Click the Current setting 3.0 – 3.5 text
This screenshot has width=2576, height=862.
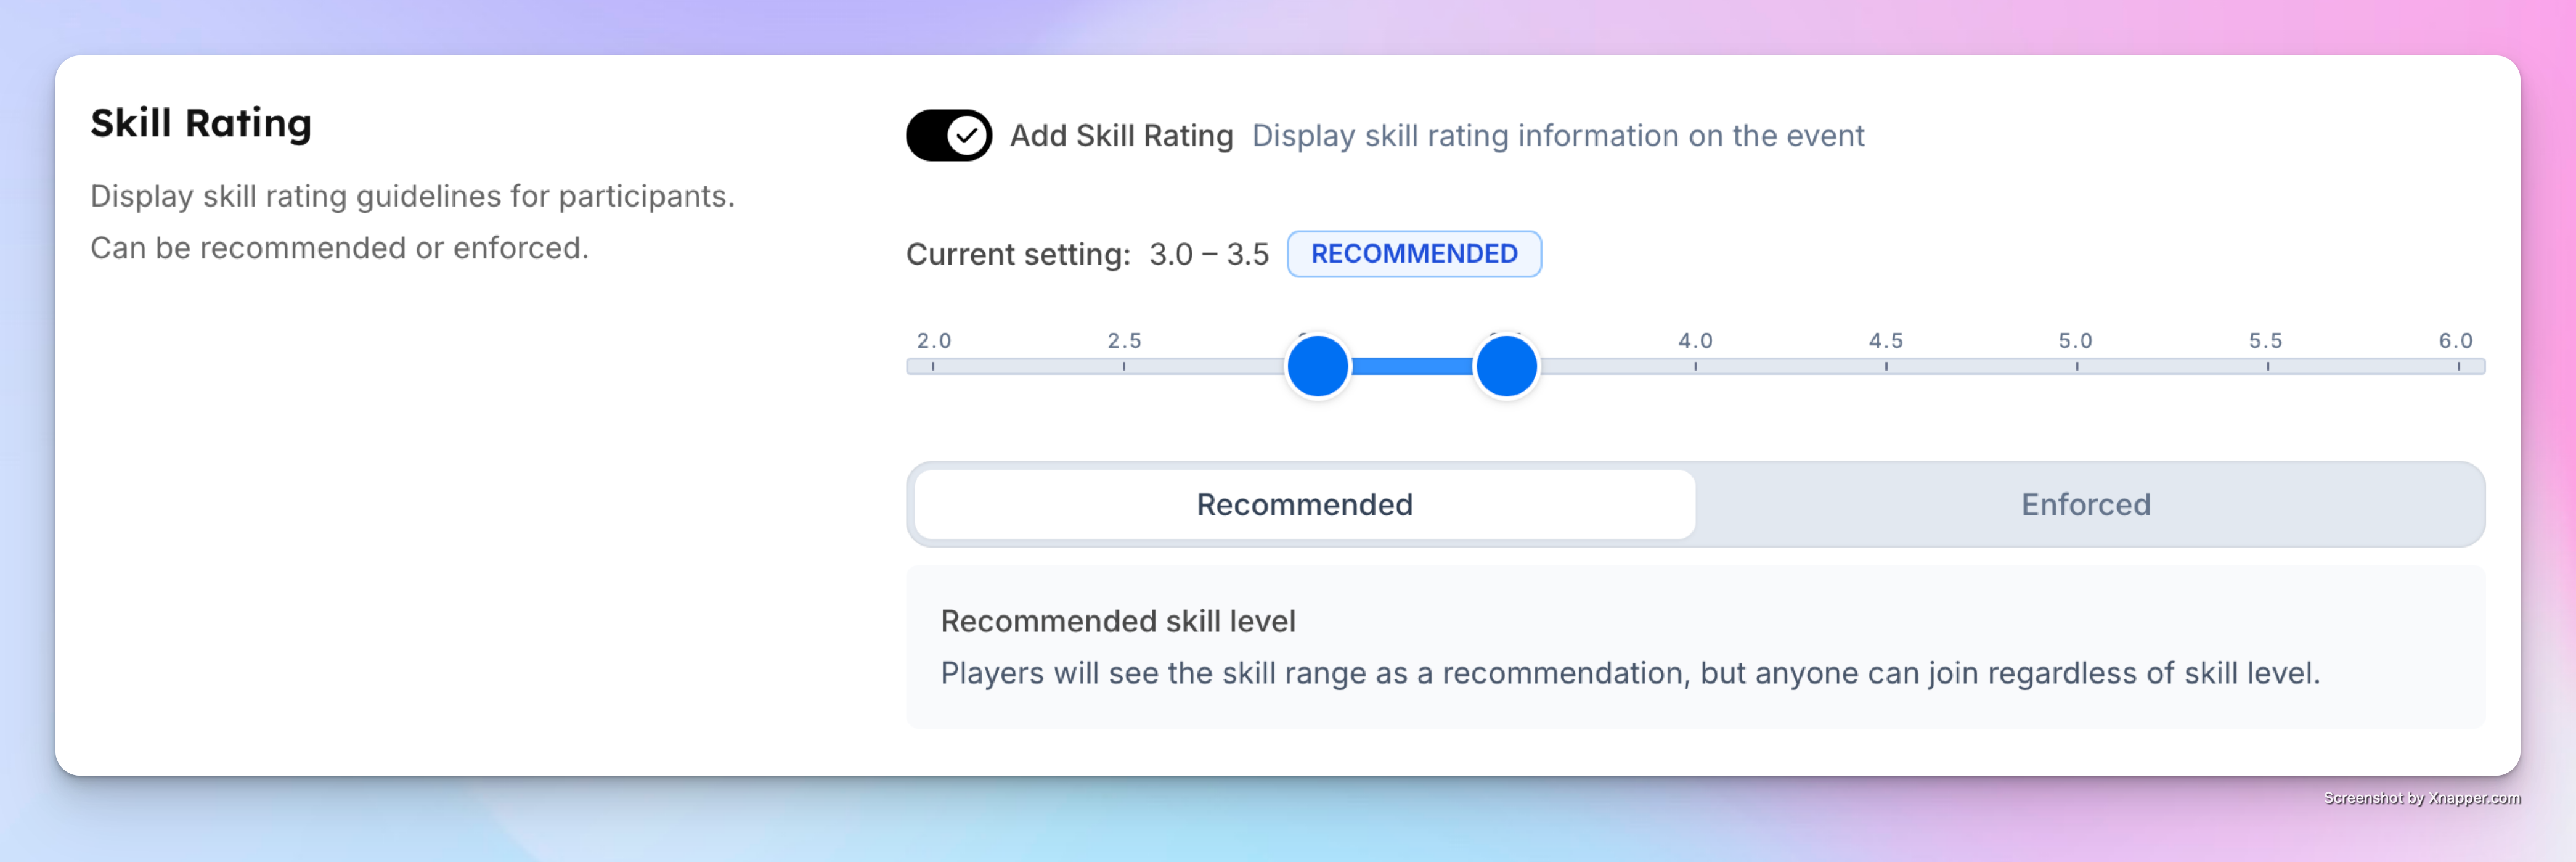(x=1087, y=254)
